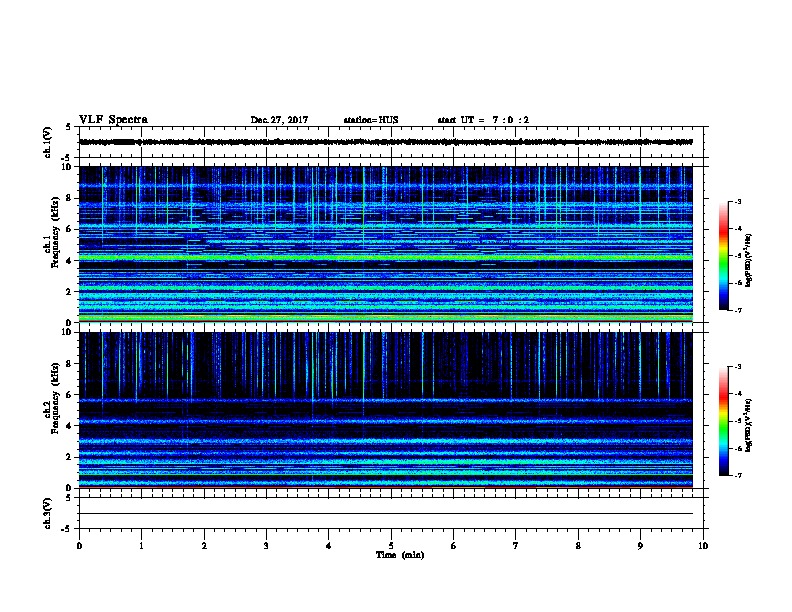This screenshot has width=792, height=612.
Task: Click the ch.2 "Frequency (kHz)" axis label
Action: [55, 398]
